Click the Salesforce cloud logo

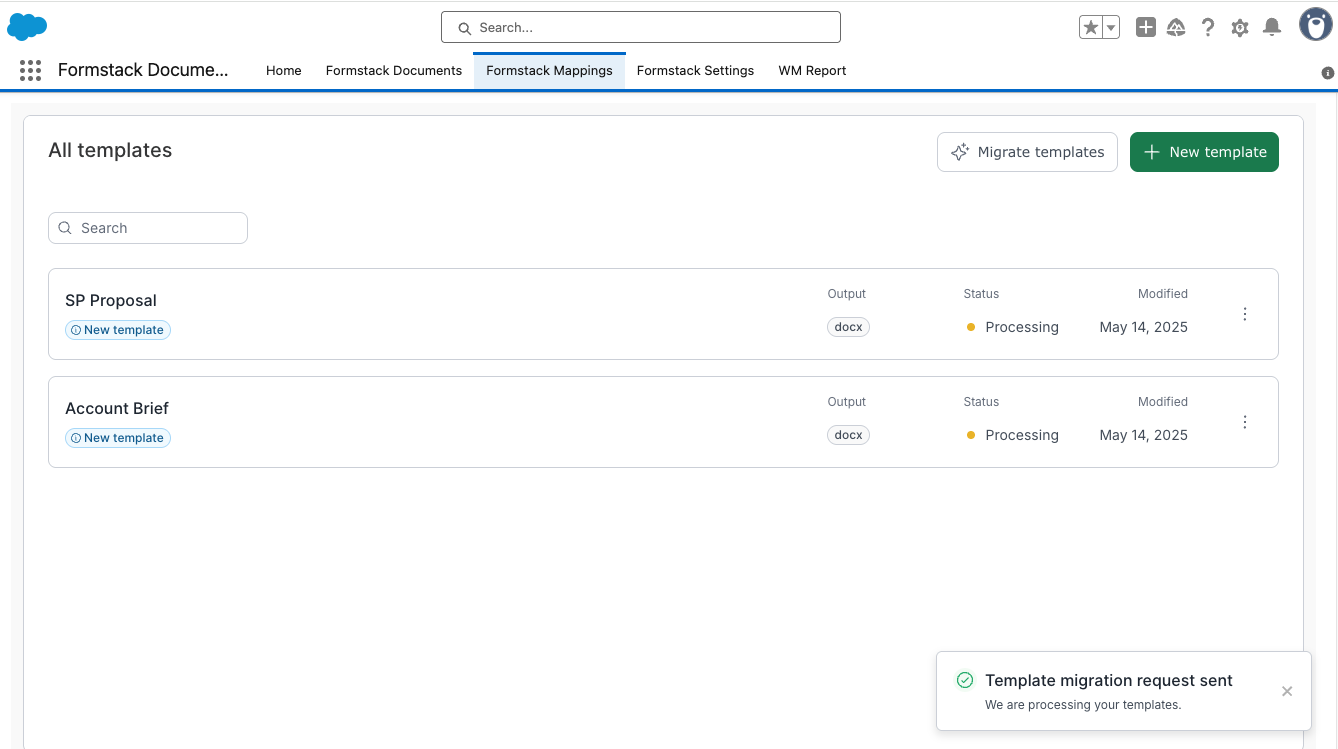pos(27,27)
